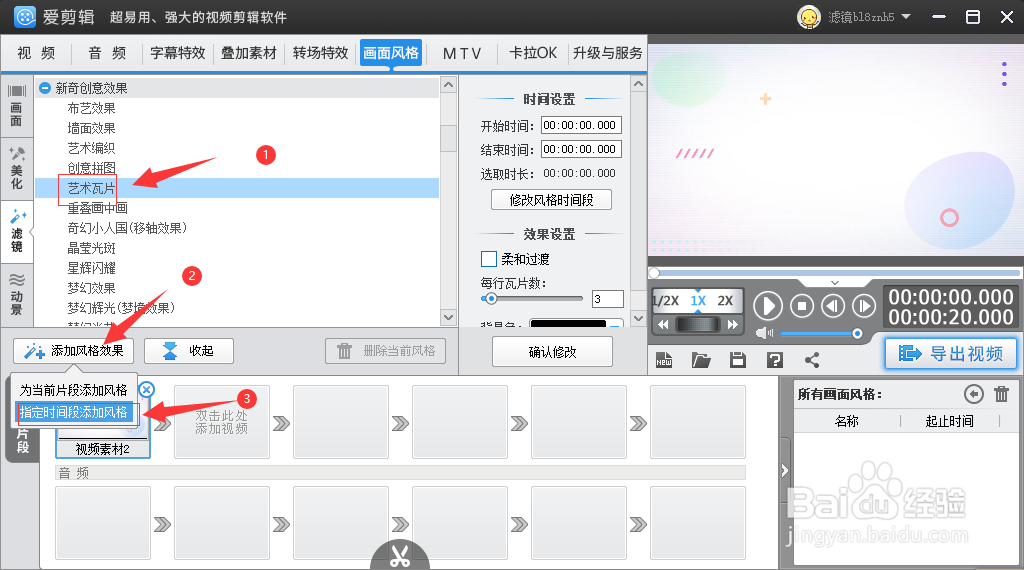Click the scissors cut icon
The height and width of the screenshot is (570, 1024).
click(x=400, y=556)
